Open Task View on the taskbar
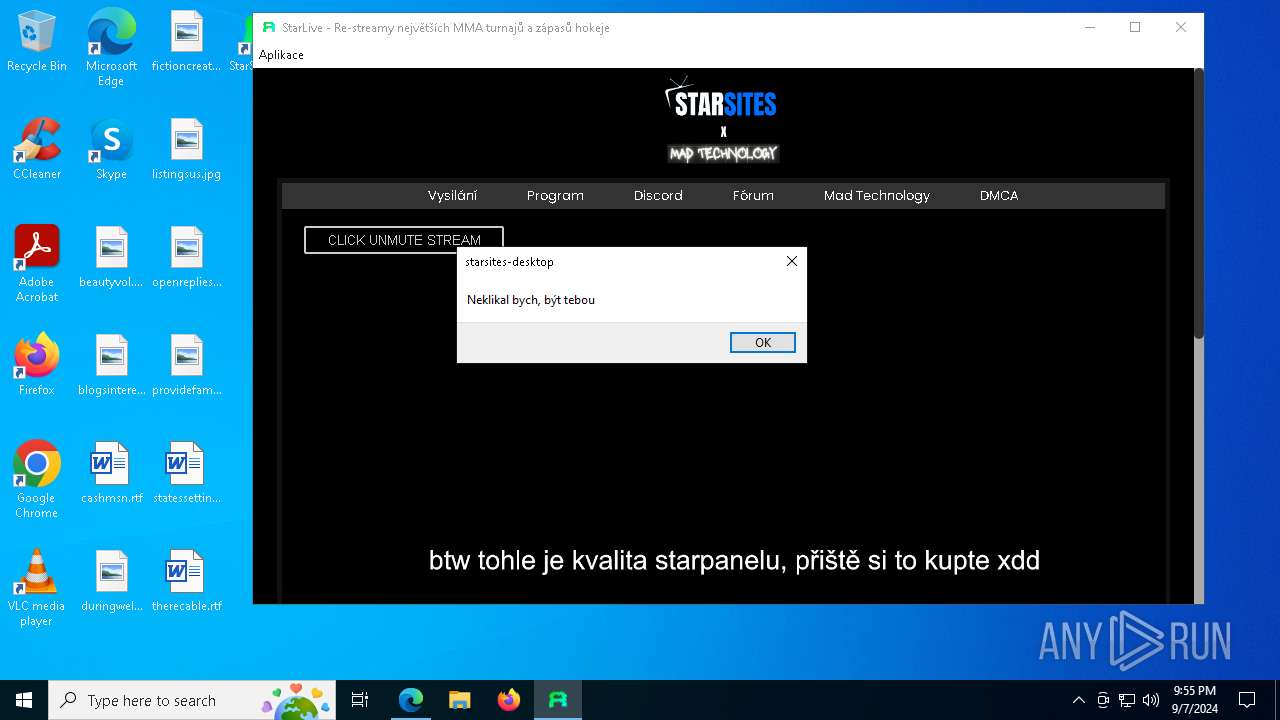The width and height of the screenshot is (1280, 720). pyautogui.click(x=360, y=700)
